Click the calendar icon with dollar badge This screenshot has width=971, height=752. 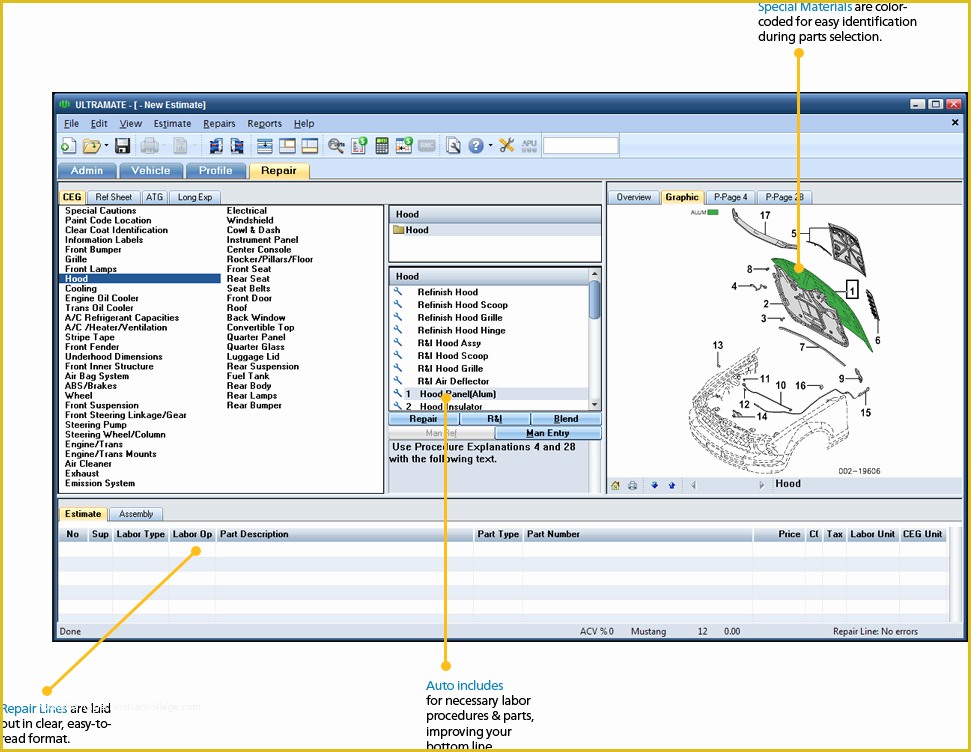point(404,146)
